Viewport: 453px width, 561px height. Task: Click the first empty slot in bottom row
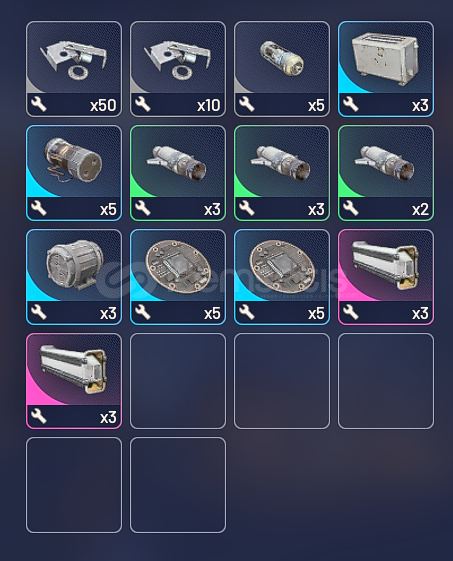click(x=74, y=485)
